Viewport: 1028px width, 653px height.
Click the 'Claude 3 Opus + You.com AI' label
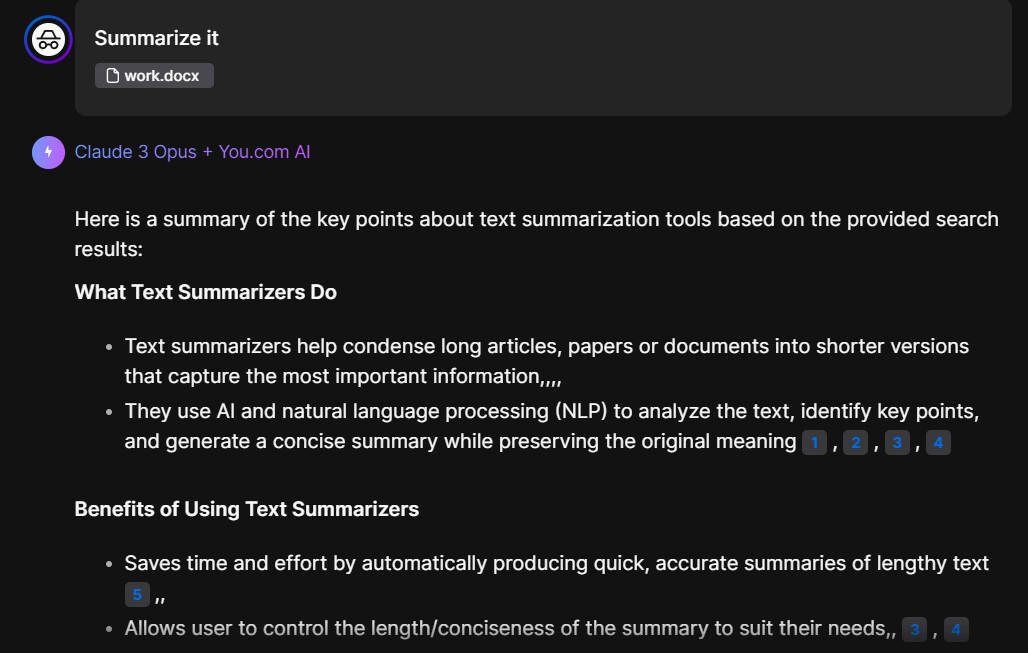click(192, 152)
